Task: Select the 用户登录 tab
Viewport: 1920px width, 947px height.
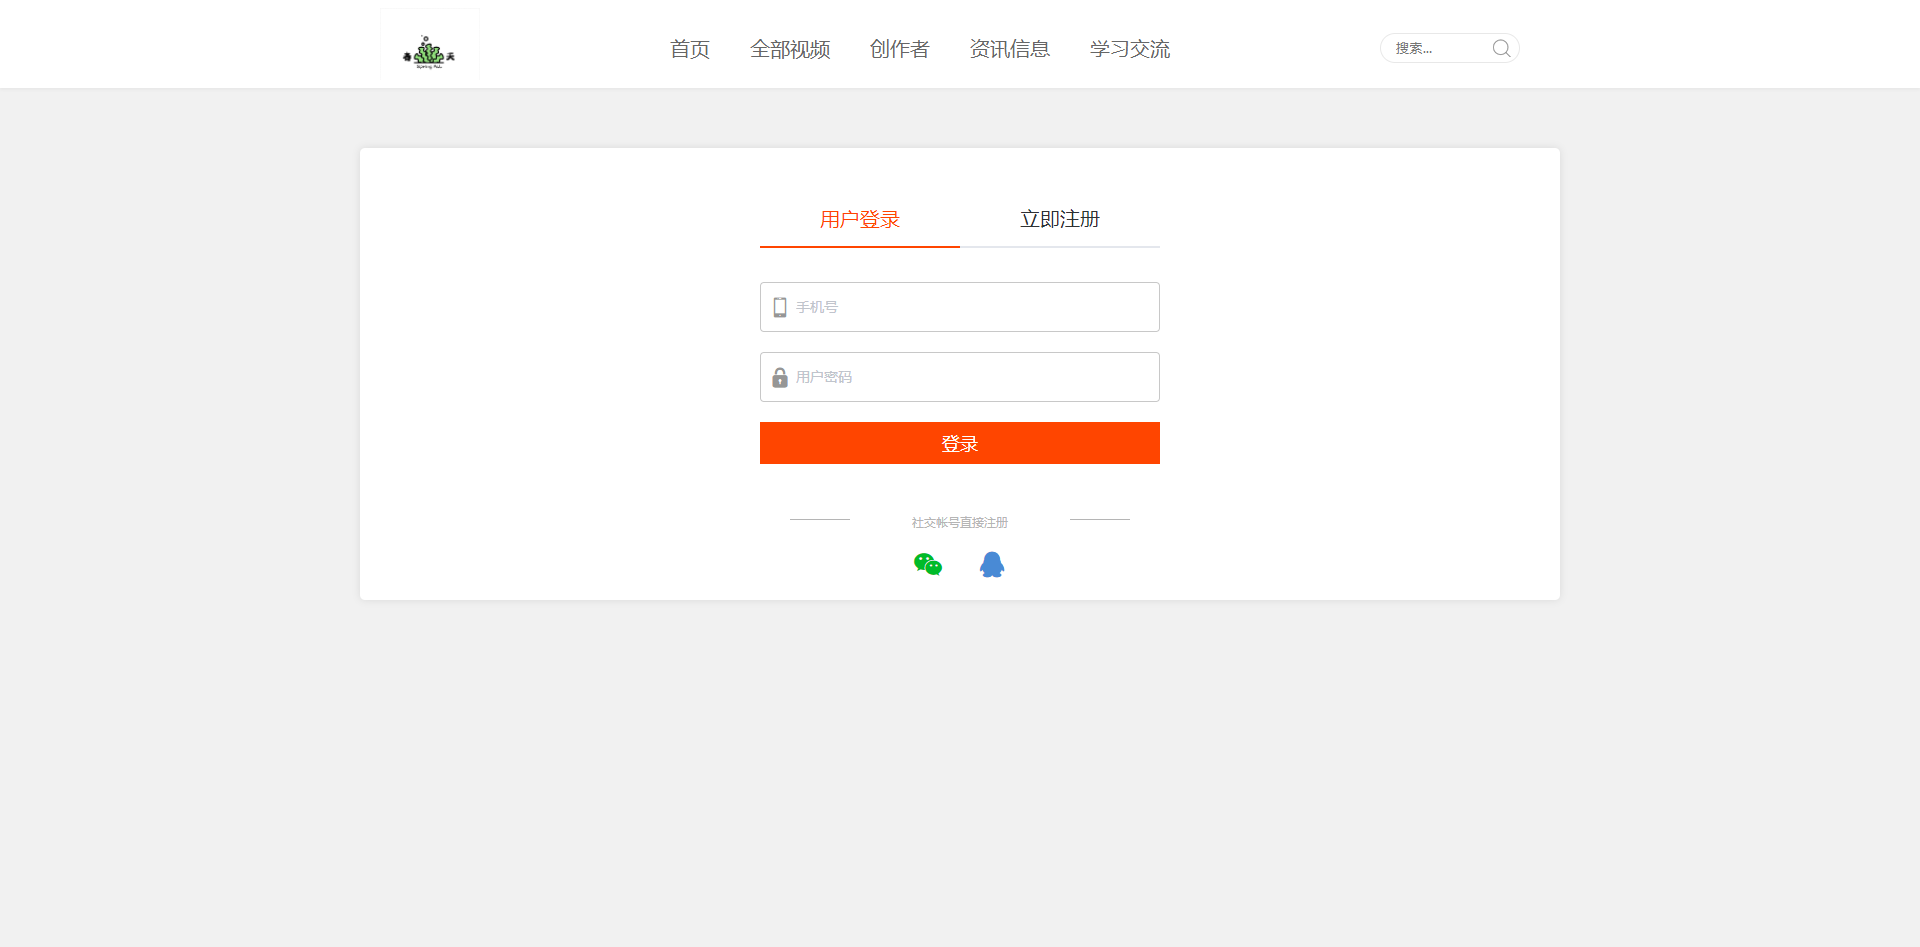Action: coord(860,219)
